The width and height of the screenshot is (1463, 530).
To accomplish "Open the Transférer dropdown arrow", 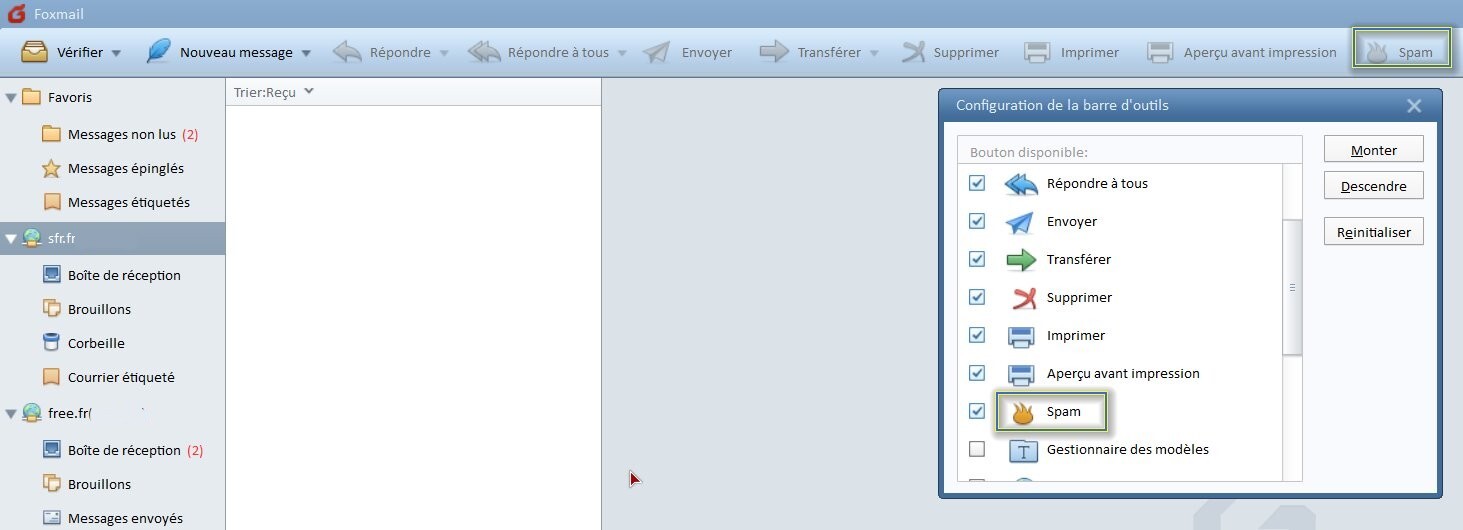I will click(x=874, y=53).
